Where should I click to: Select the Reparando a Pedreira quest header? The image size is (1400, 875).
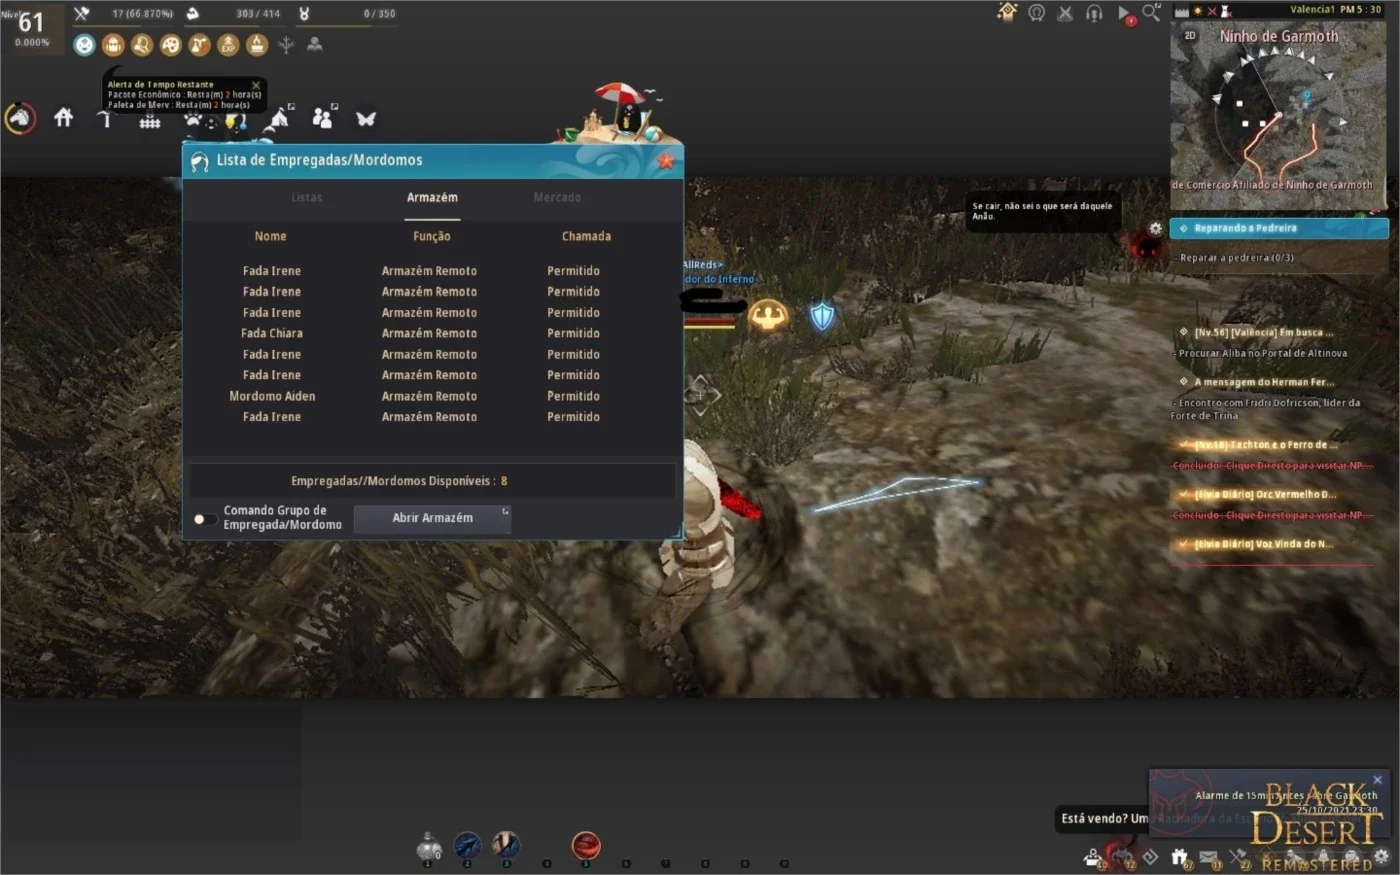point(1279,229)
